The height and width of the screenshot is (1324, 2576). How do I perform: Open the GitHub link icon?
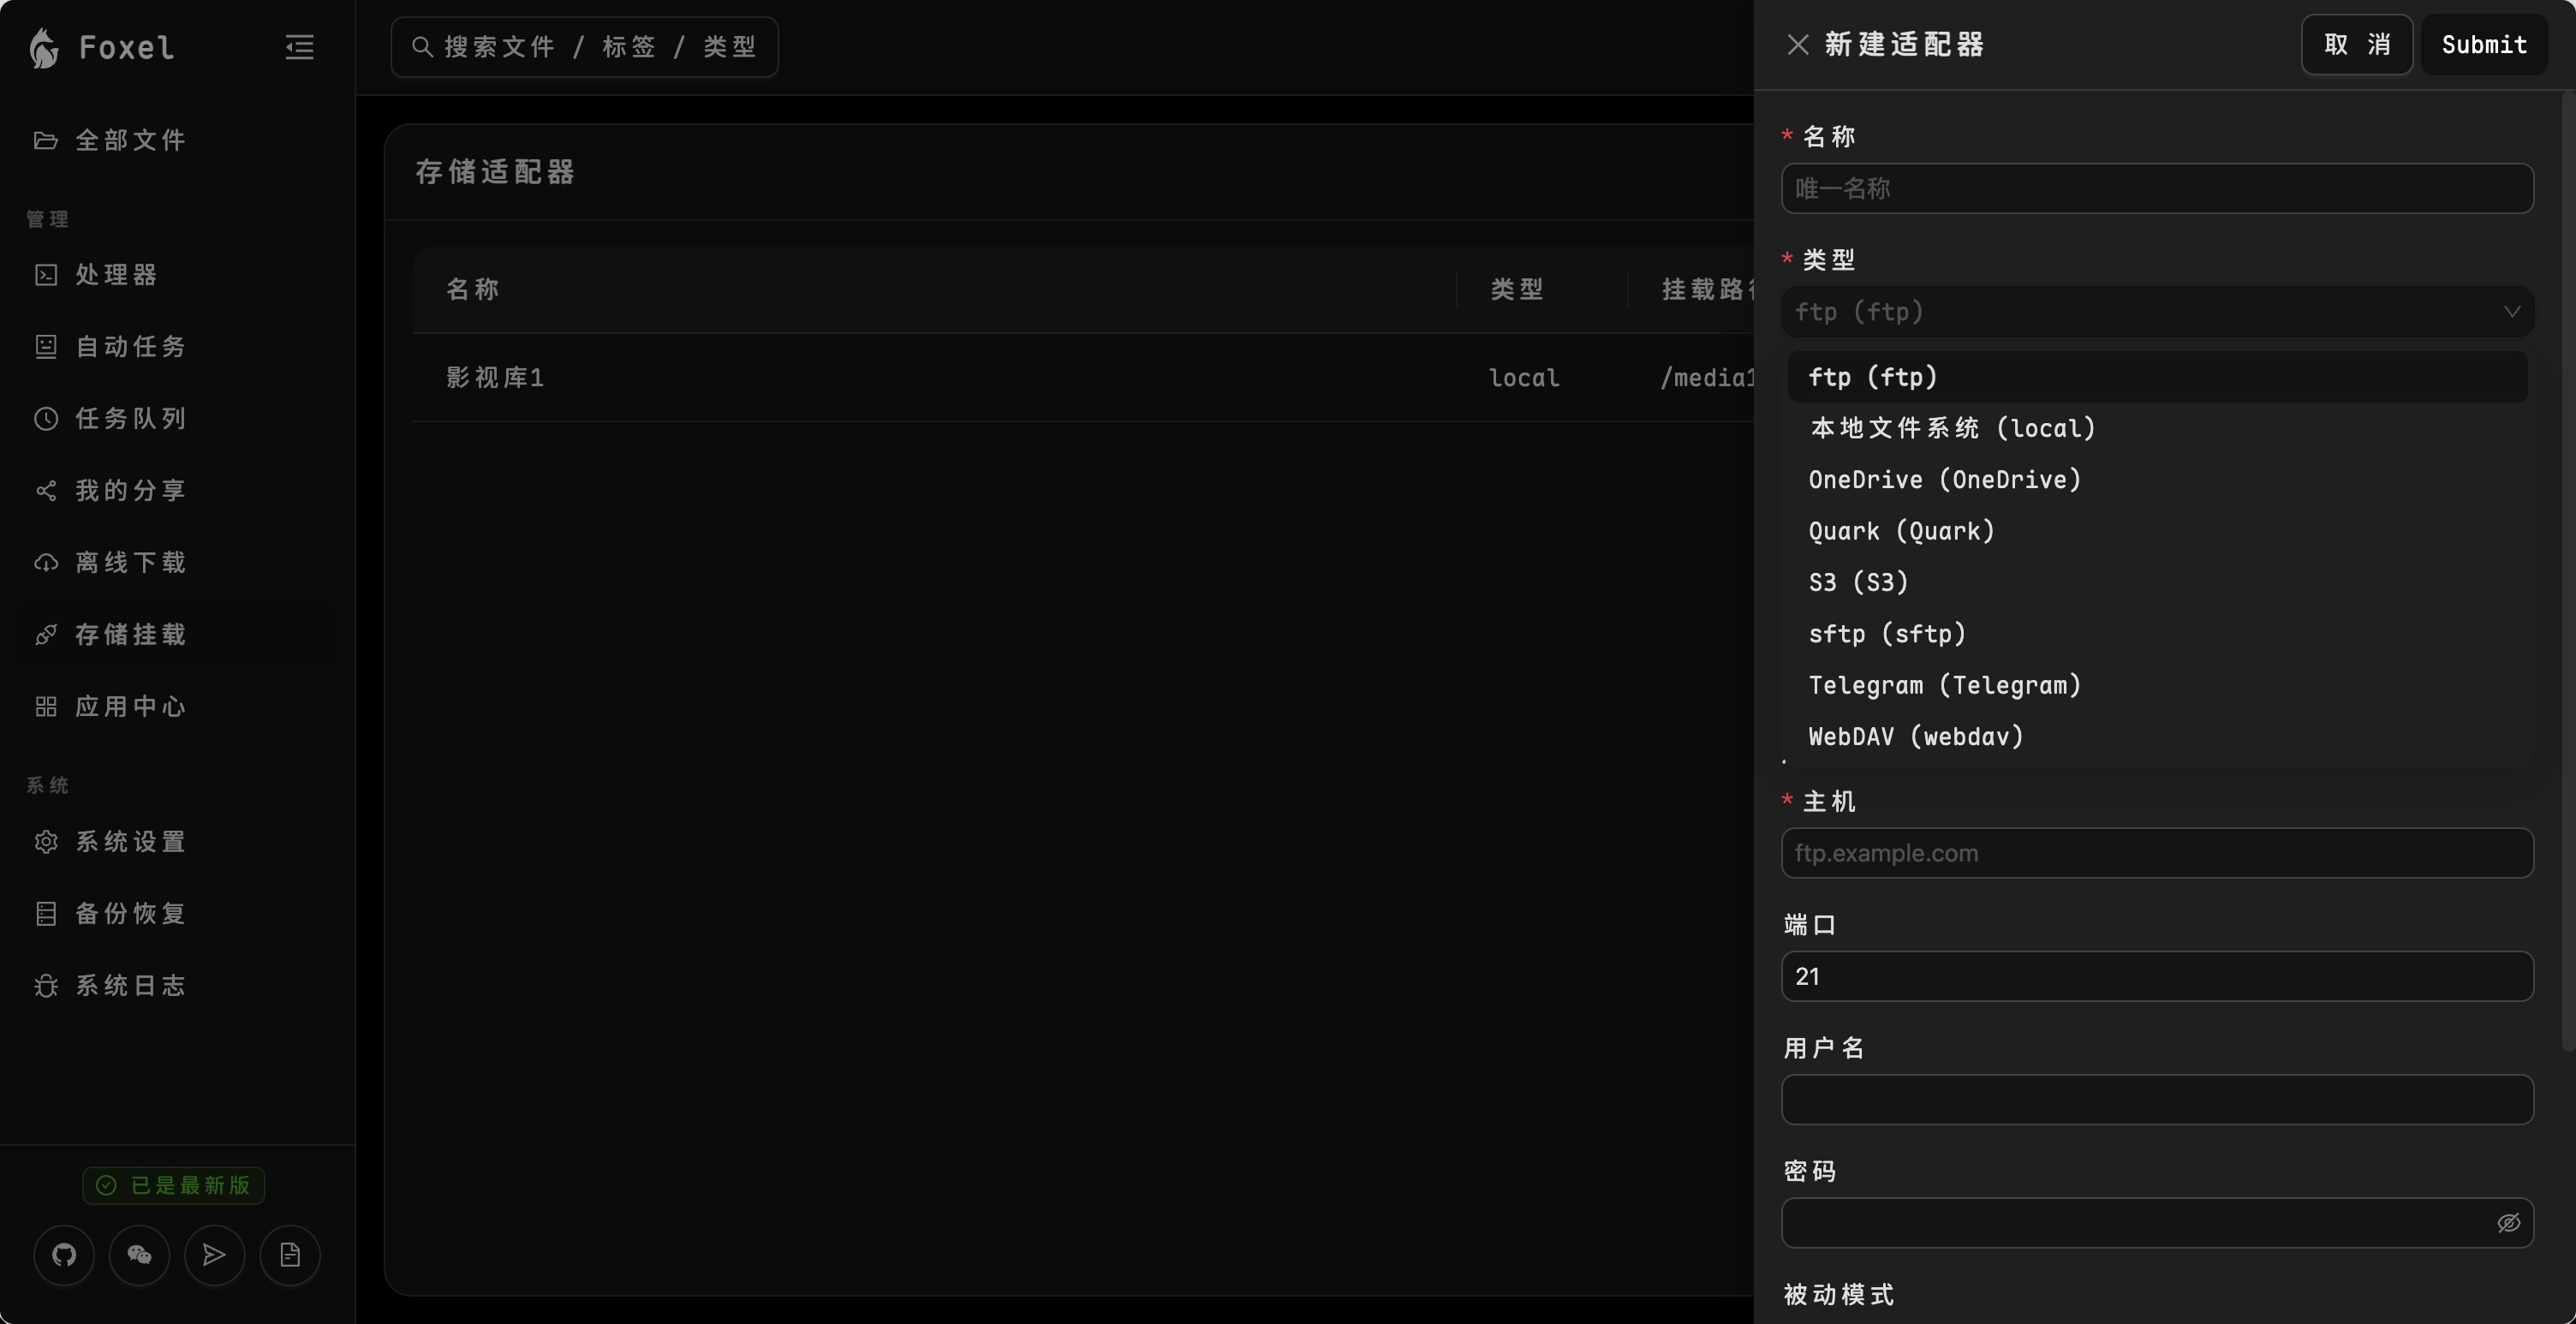64,1255
